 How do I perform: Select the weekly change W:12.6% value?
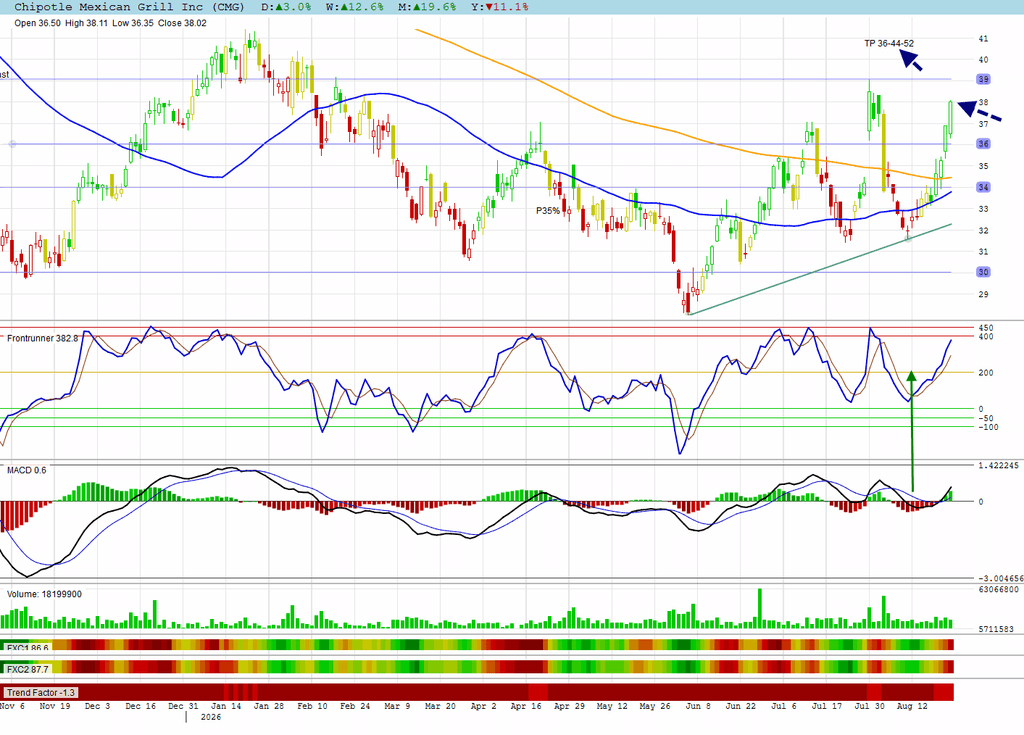coord(355,7)
